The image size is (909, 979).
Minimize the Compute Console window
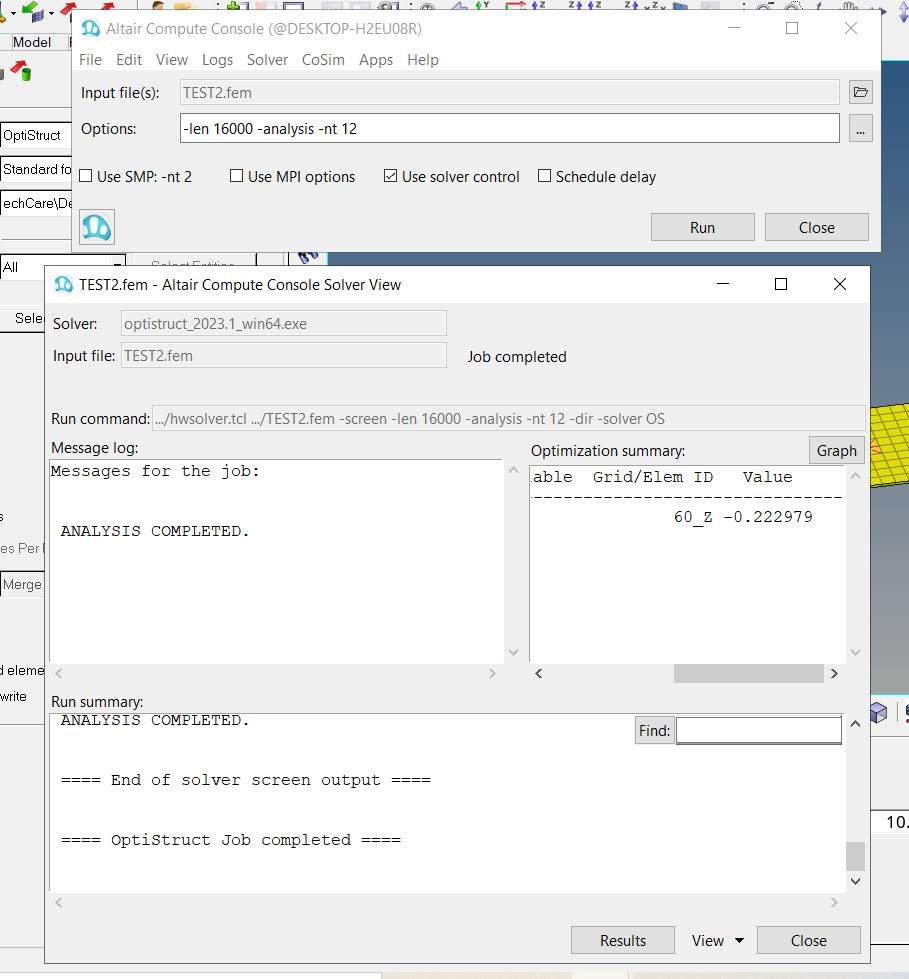pyautogui.click(x=734, y=28)
